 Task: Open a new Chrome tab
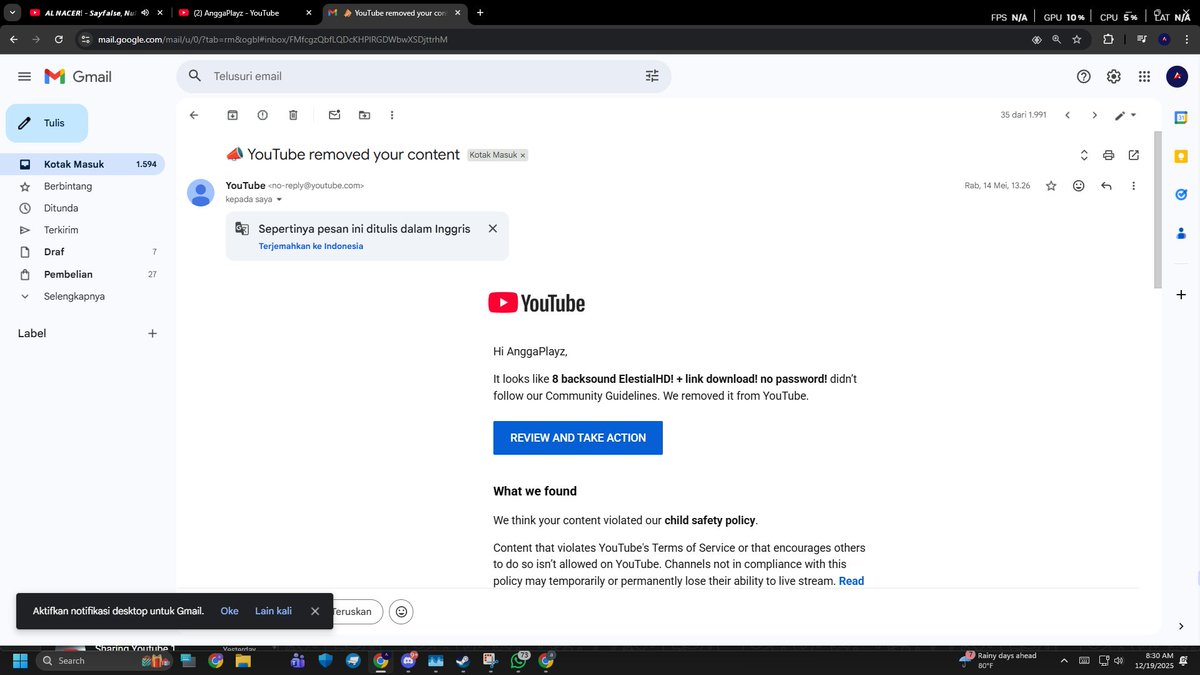(x=480, y=13)
